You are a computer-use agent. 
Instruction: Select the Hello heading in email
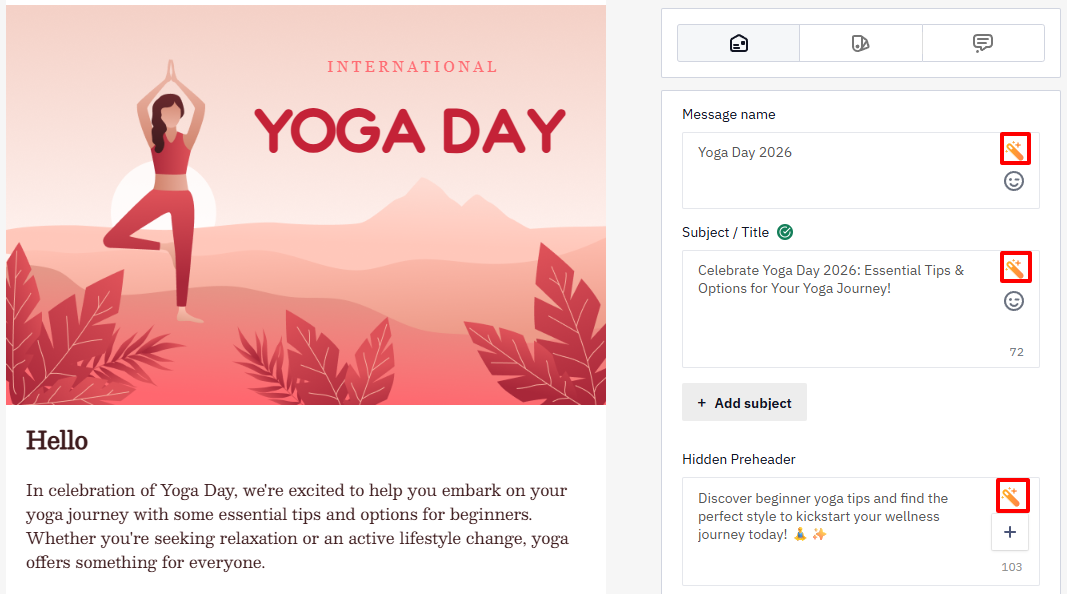[57, 441]
